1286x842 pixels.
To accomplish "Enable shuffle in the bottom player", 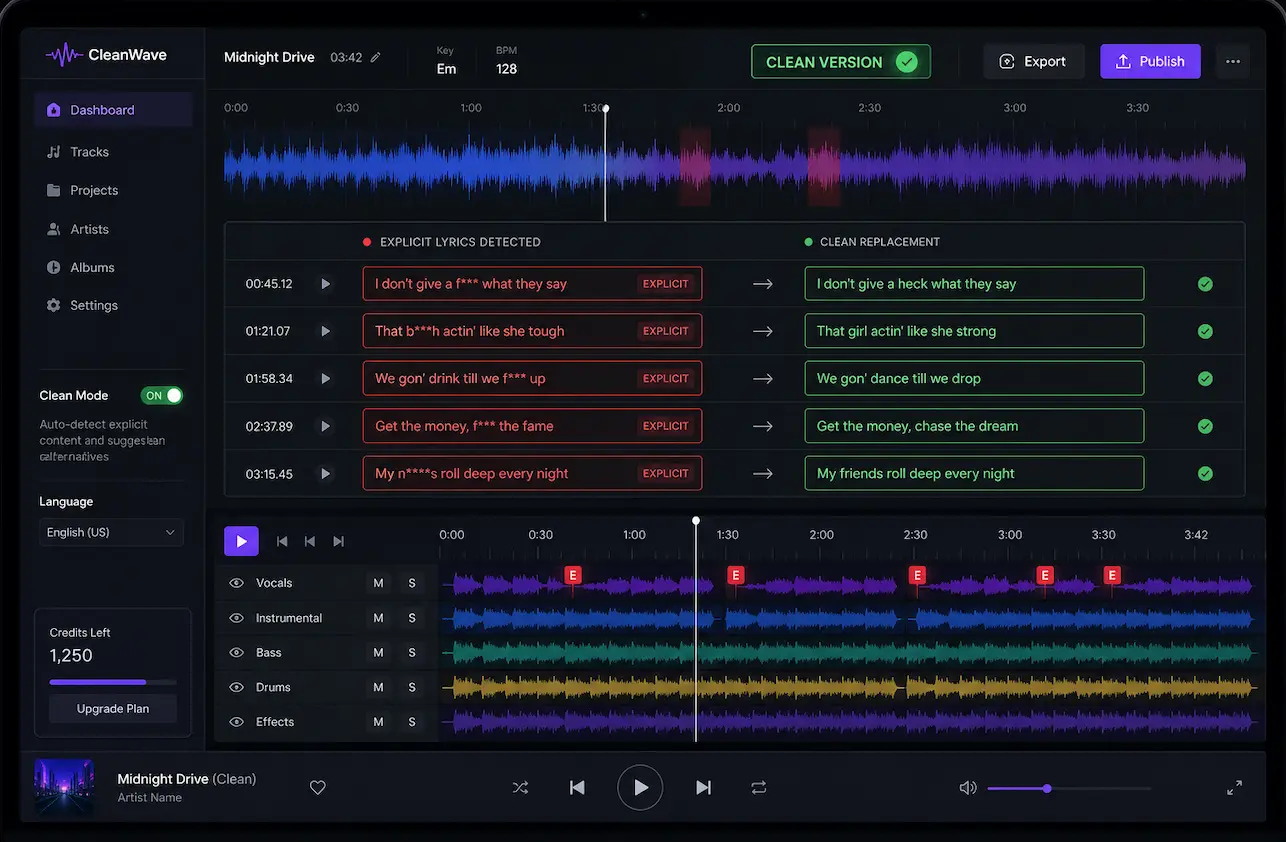I will (520, 788).
